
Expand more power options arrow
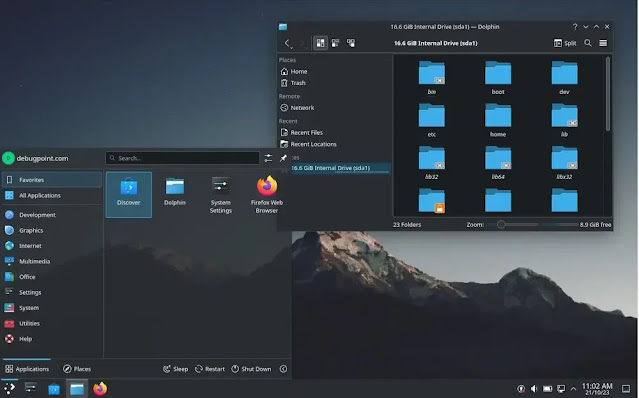point(283,369)
